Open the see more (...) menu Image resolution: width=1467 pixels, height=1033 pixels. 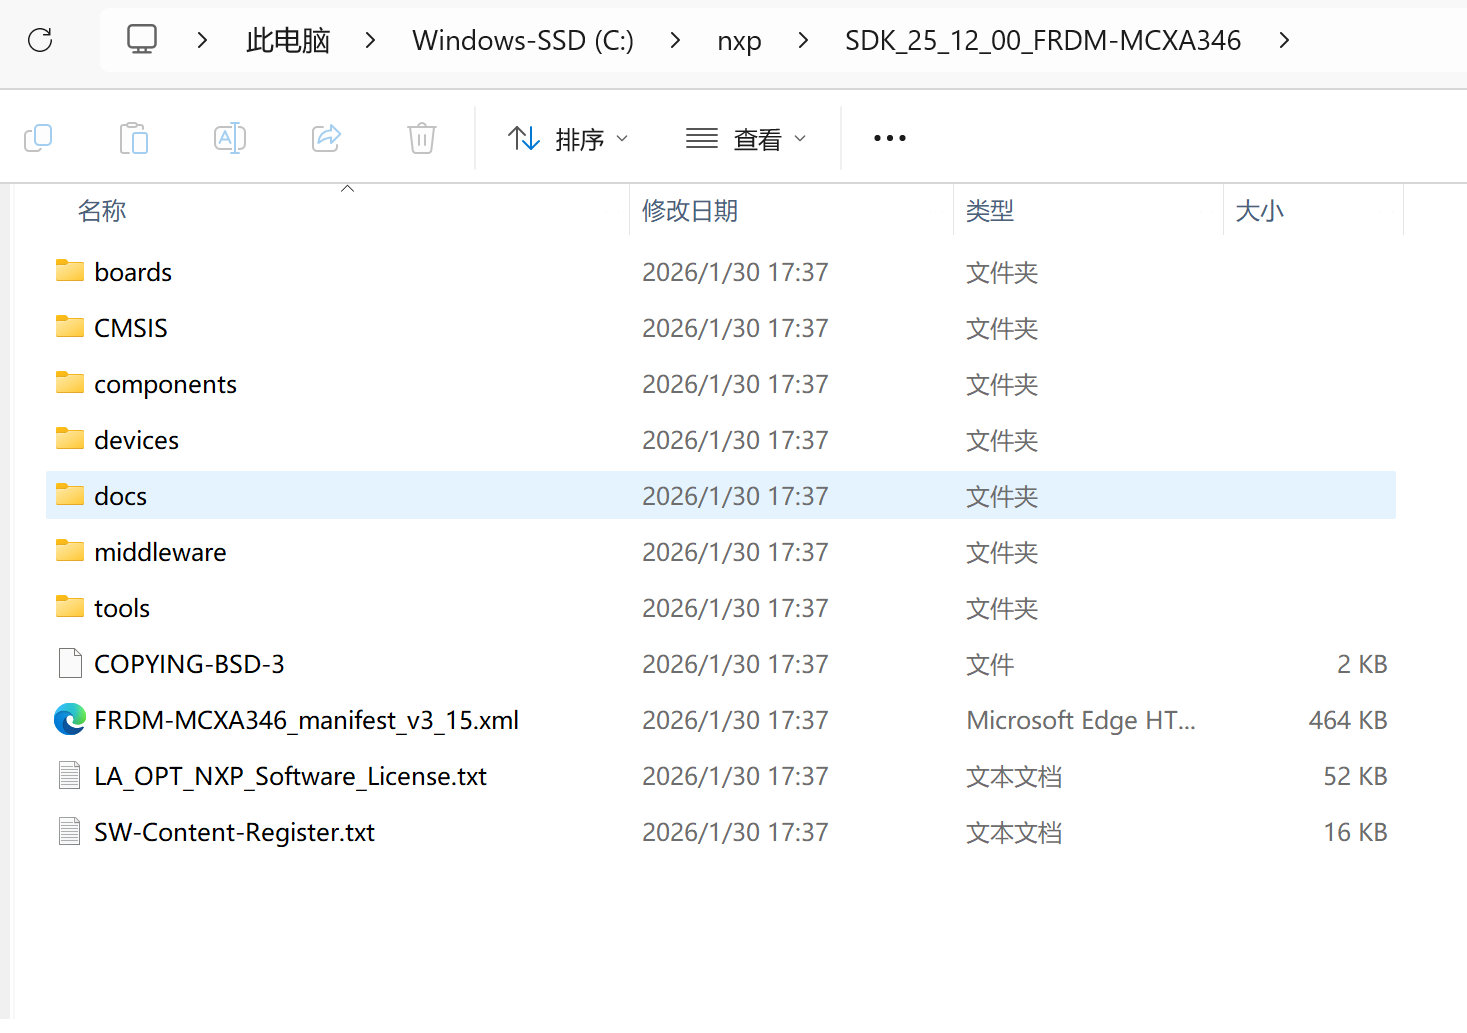click(888, 137)
